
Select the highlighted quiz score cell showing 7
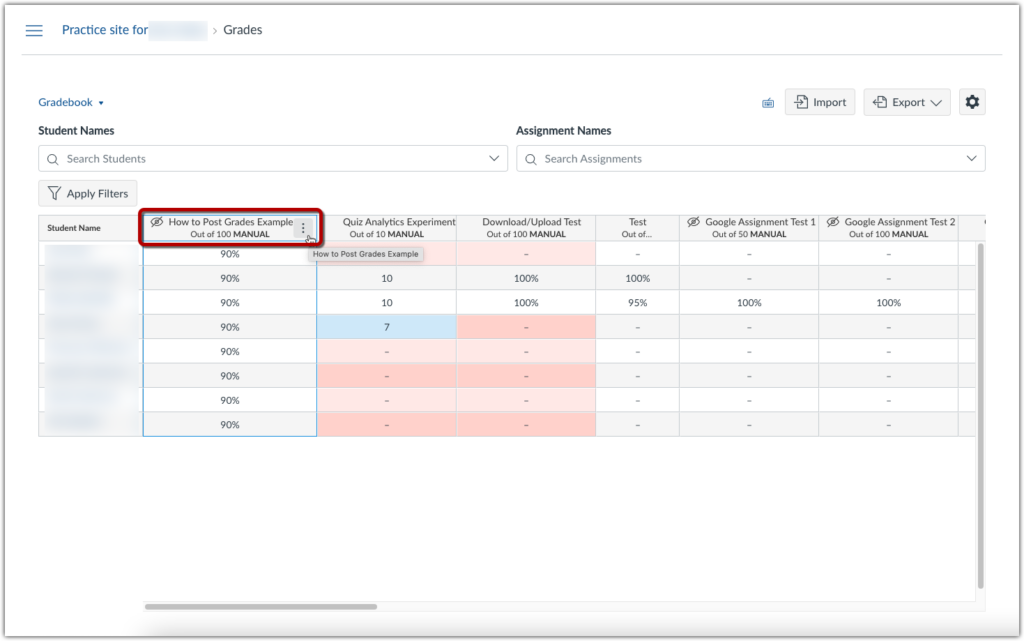click(x=386, y=326)
